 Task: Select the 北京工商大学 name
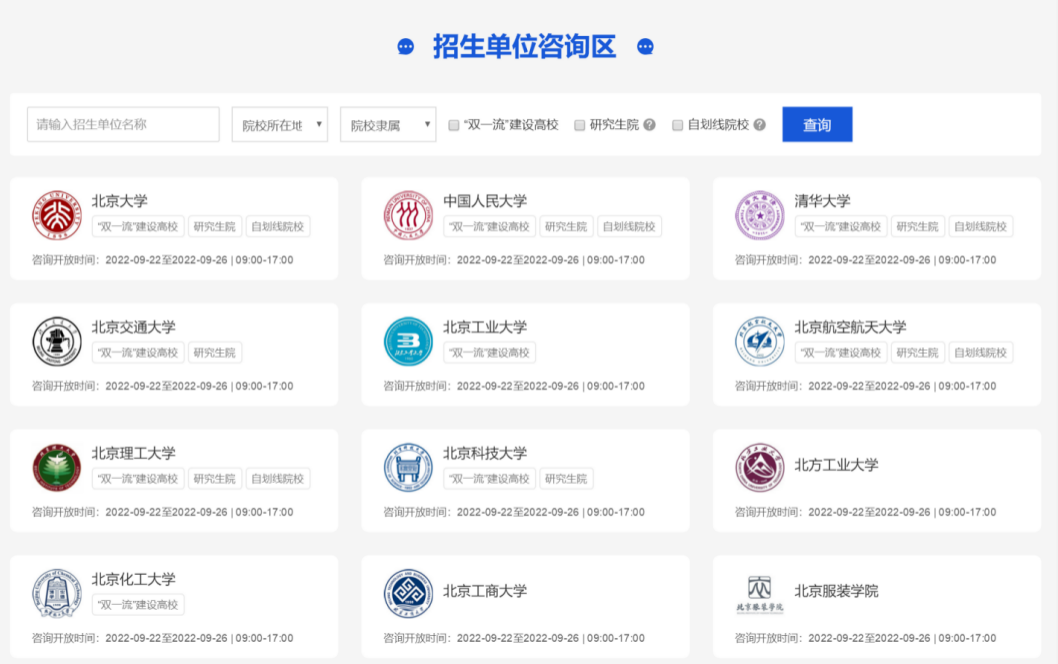(x=485, y=591)
